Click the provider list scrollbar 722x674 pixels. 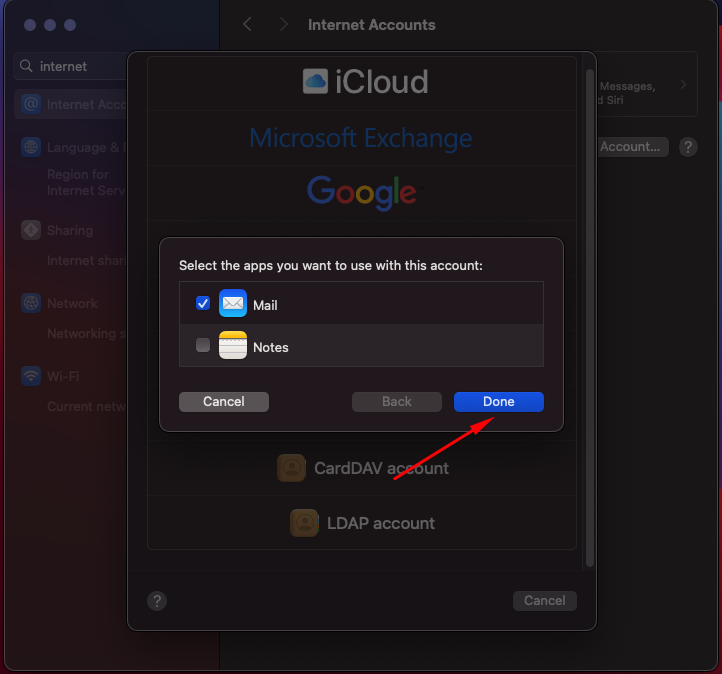589,318
